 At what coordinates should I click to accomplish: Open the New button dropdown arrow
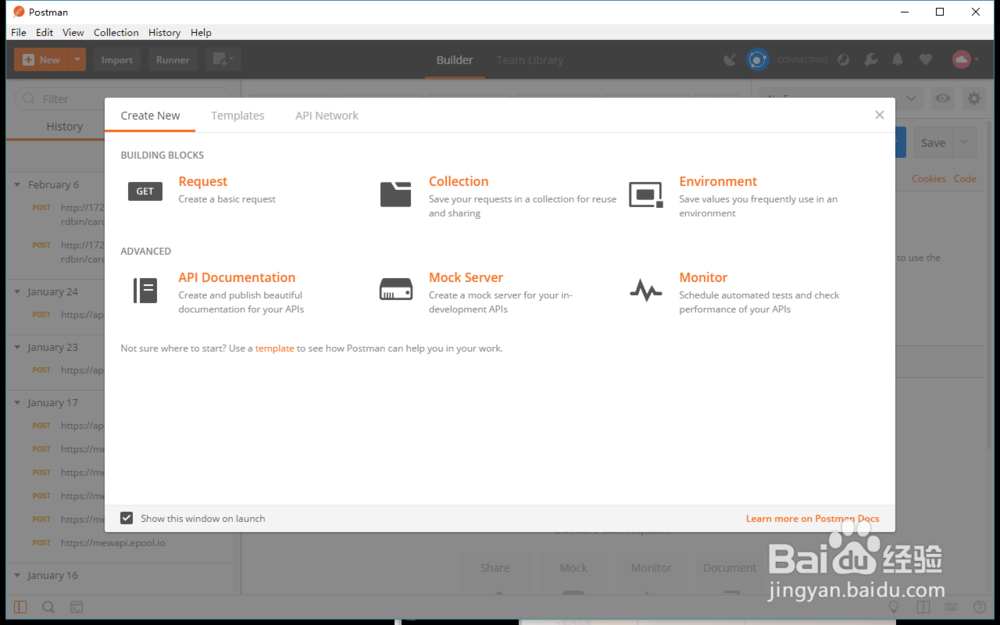pos(77,60)
